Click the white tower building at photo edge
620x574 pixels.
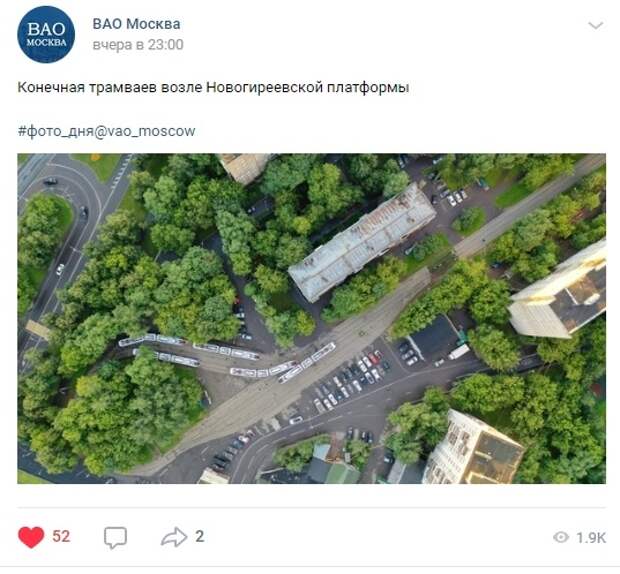pyautogui.click(x=559, y=290)
